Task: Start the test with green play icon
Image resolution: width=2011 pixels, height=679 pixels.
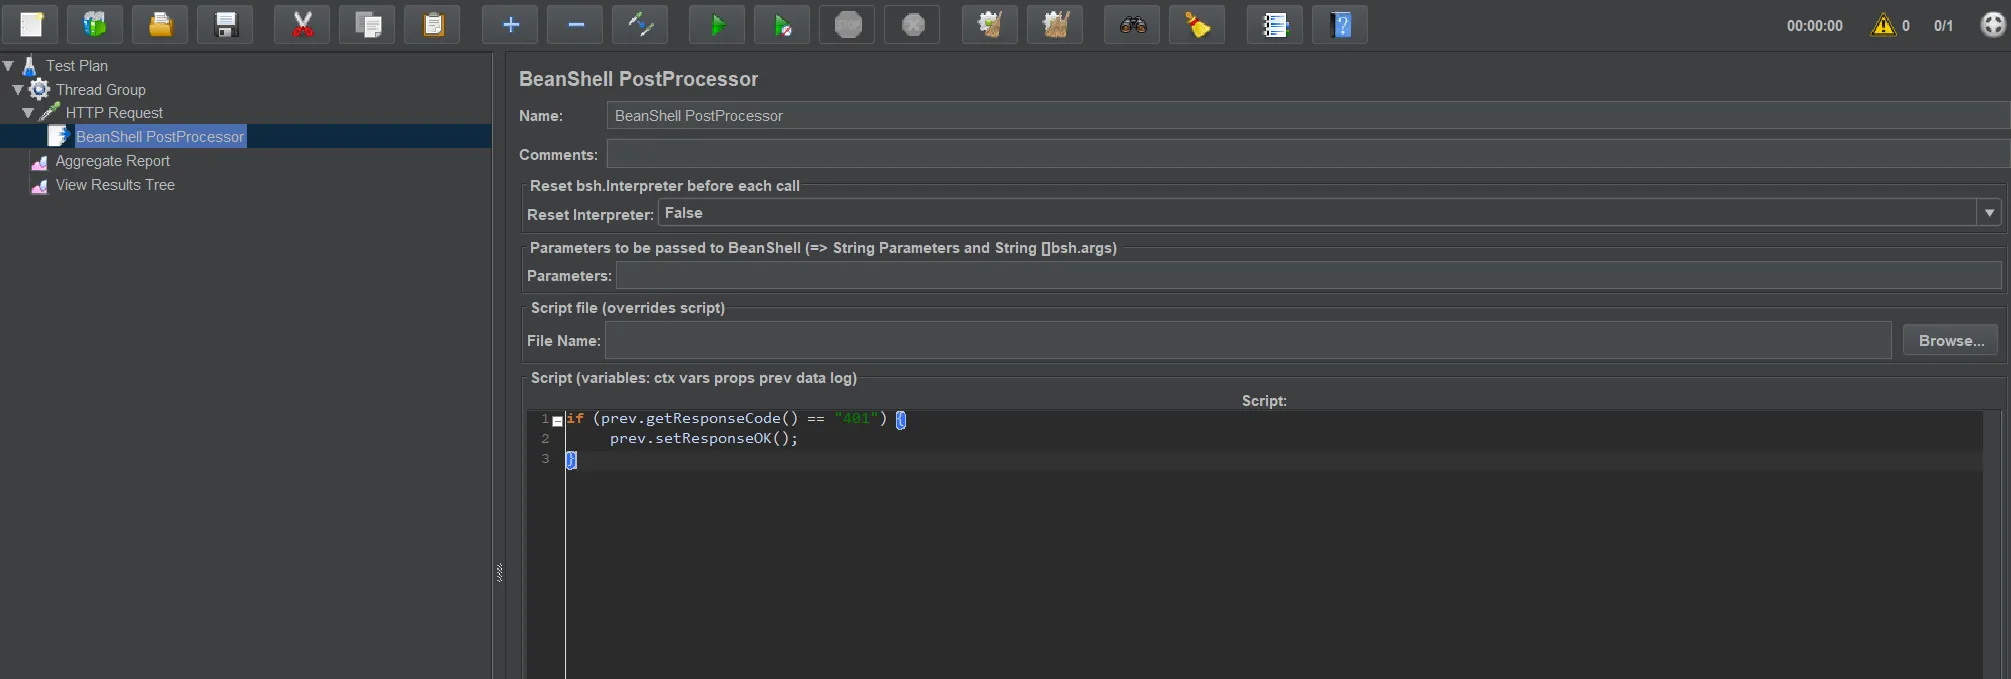Action: 717,25
